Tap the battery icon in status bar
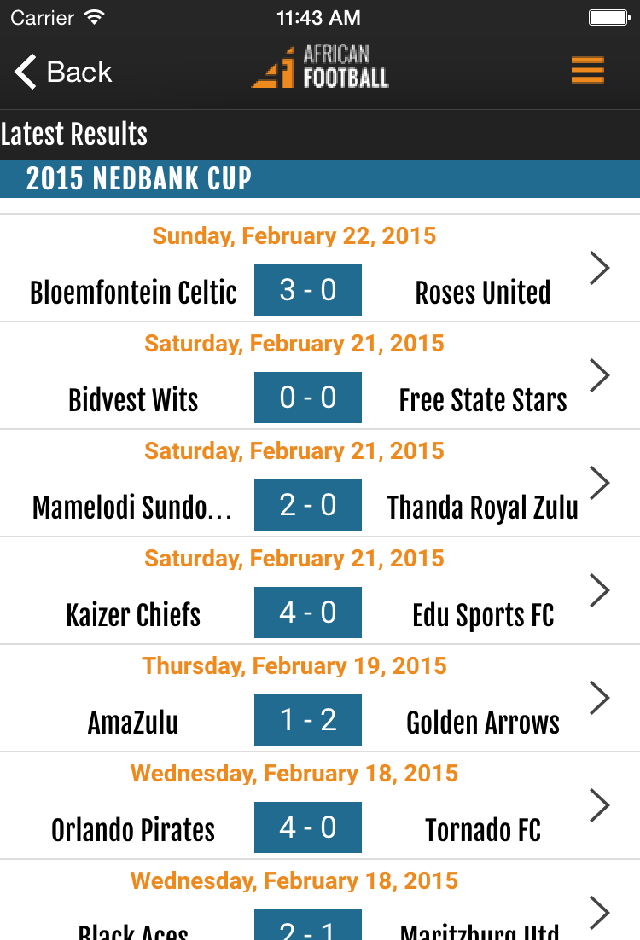 [x=608, y=18]
